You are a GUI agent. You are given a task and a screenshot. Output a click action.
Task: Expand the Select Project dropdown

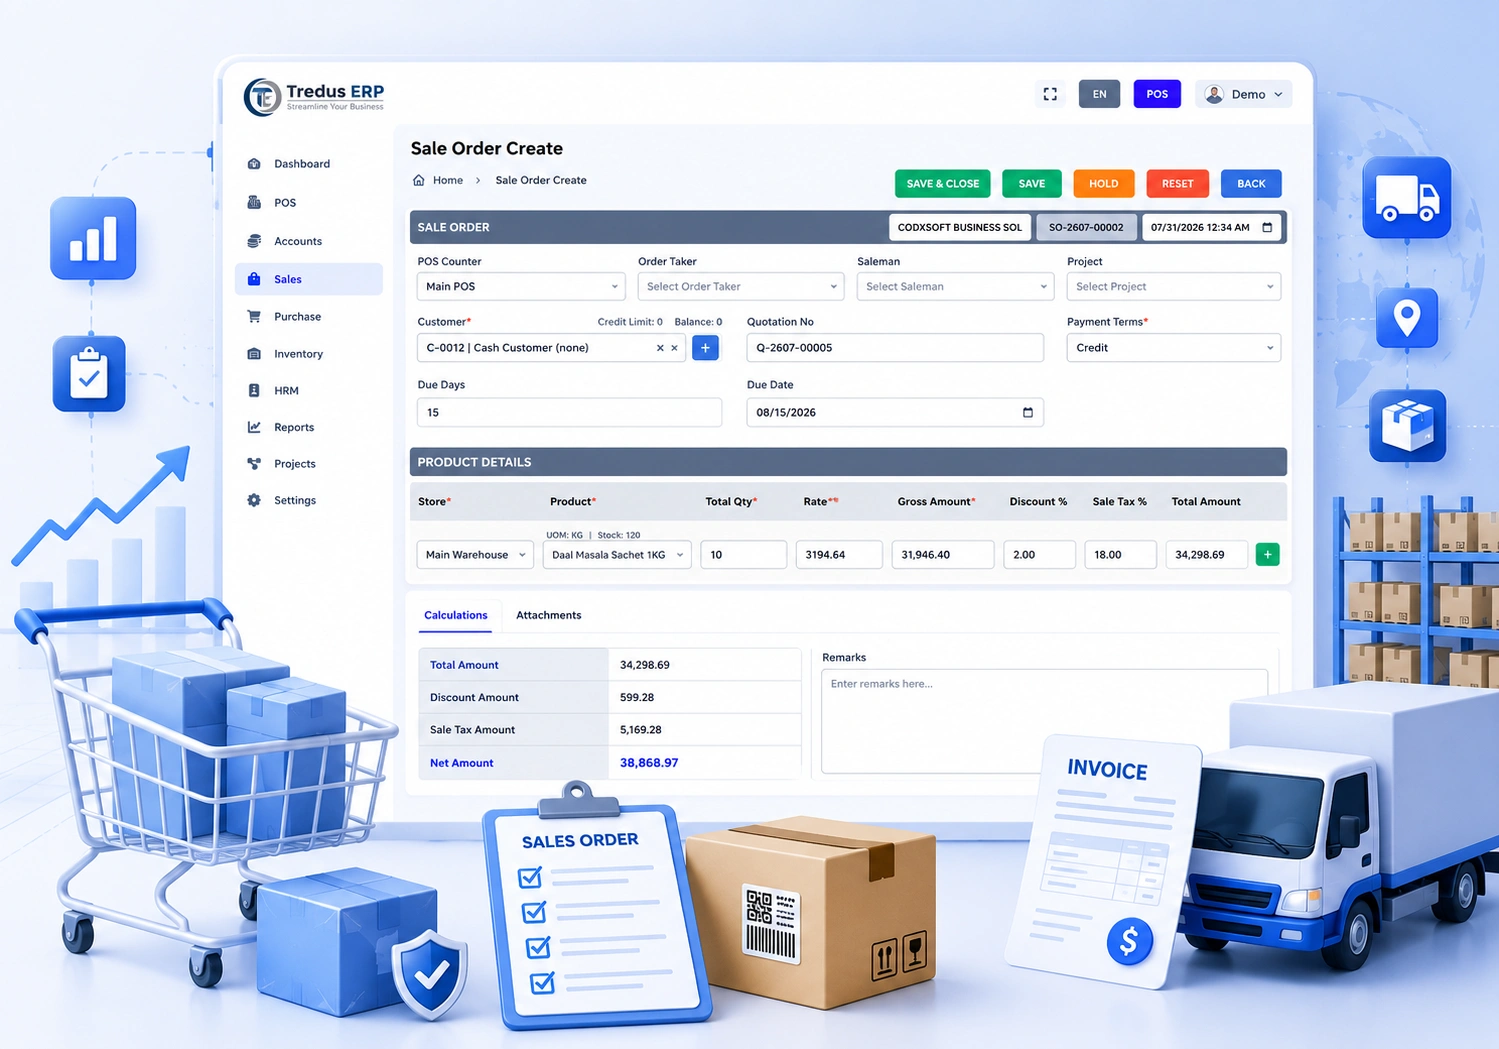pyautogui.click(x=1174, y=286)
